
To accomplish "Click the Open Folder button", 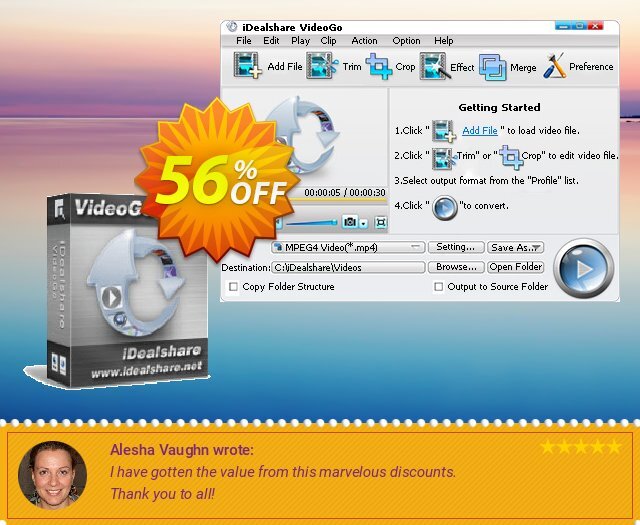I will (x=516, y=267).
